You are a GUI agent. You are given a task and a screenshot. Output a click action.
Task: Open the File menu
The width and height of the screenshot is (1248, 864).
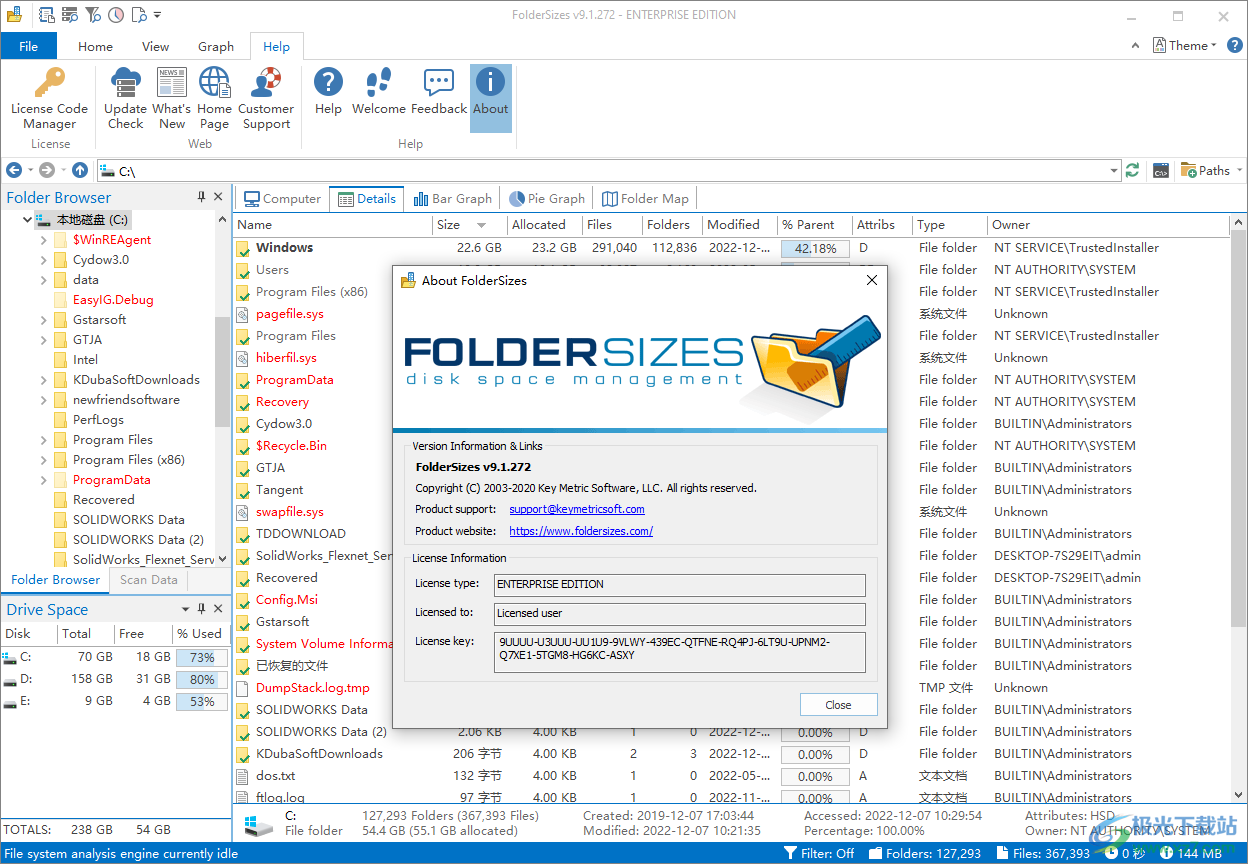(29, 46)
